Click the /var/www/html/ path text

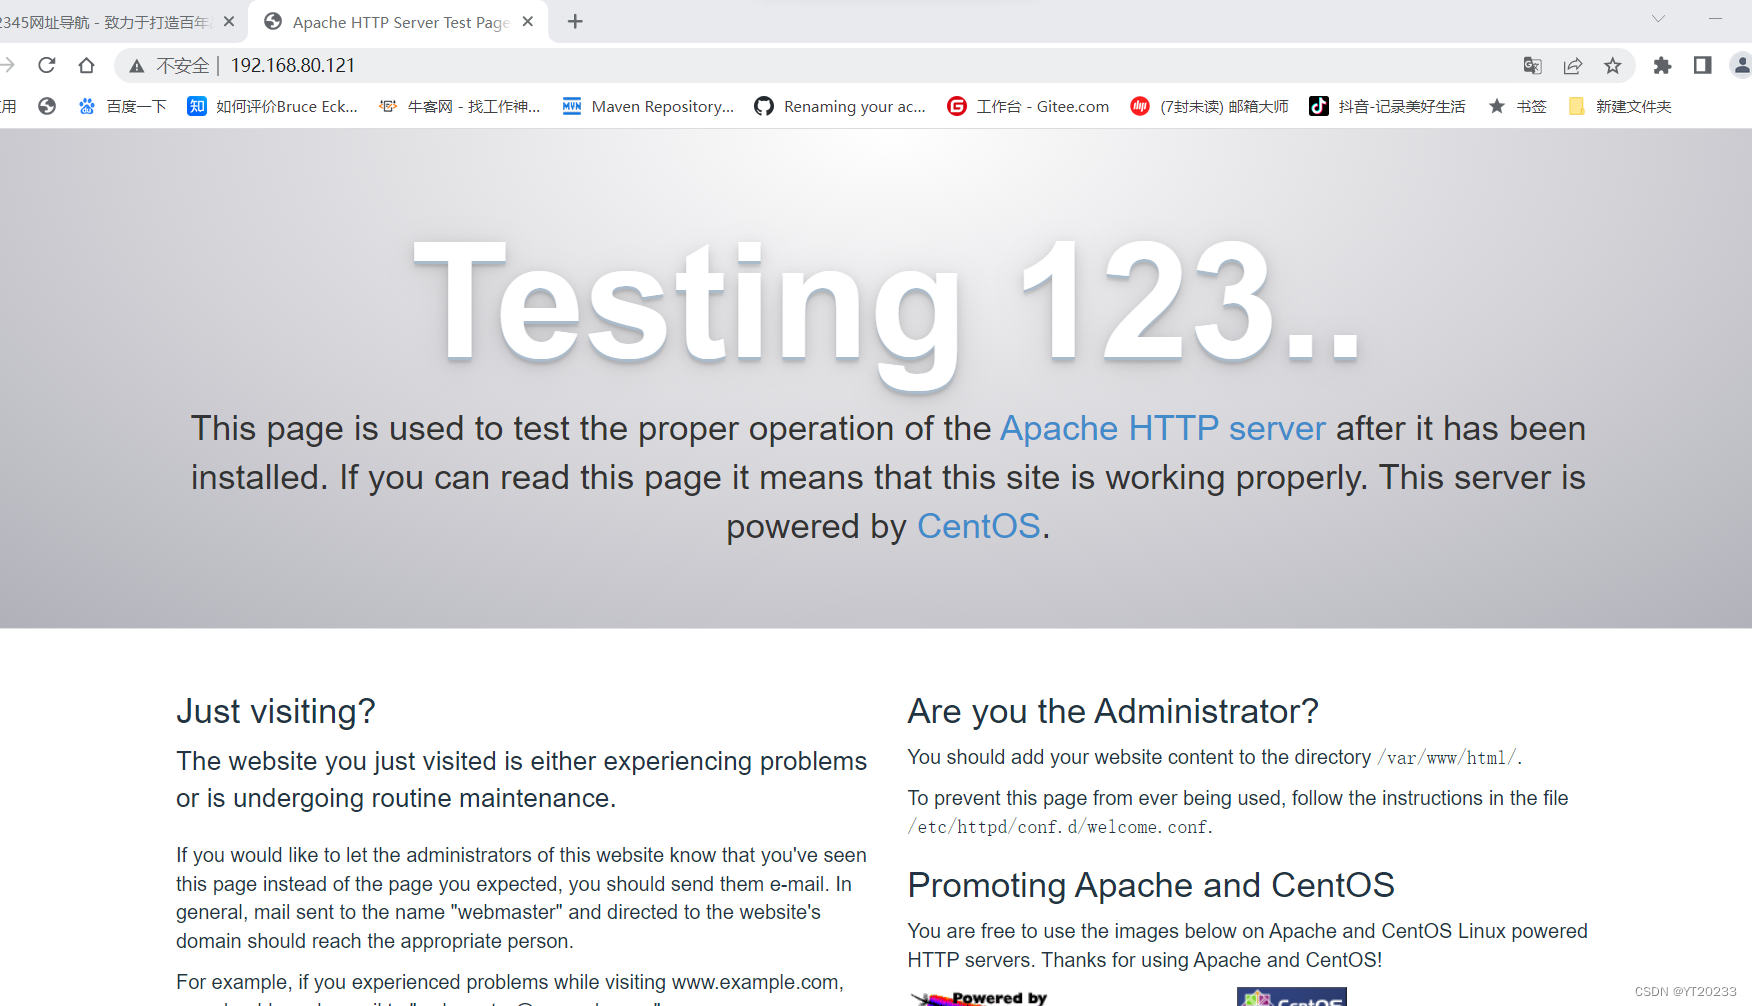point(1448,758)
